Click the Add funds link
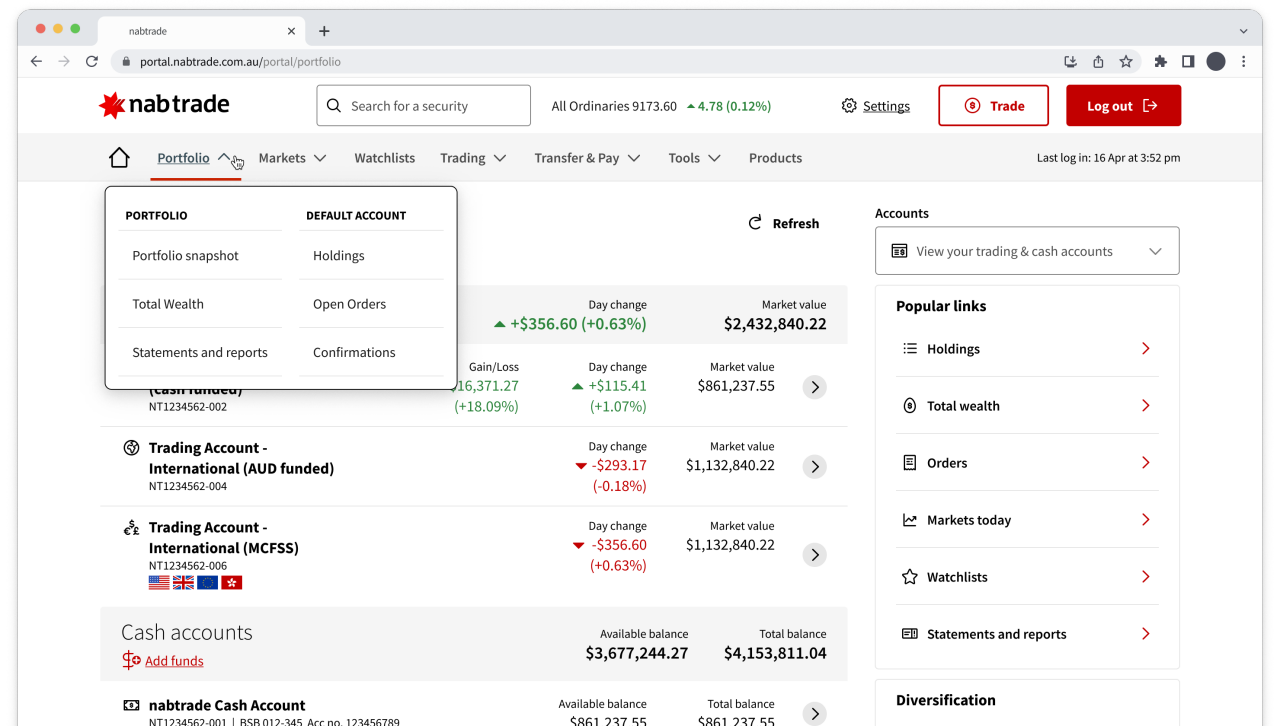Viewport: 1280px width, 726px height. (x=163, y=661)
